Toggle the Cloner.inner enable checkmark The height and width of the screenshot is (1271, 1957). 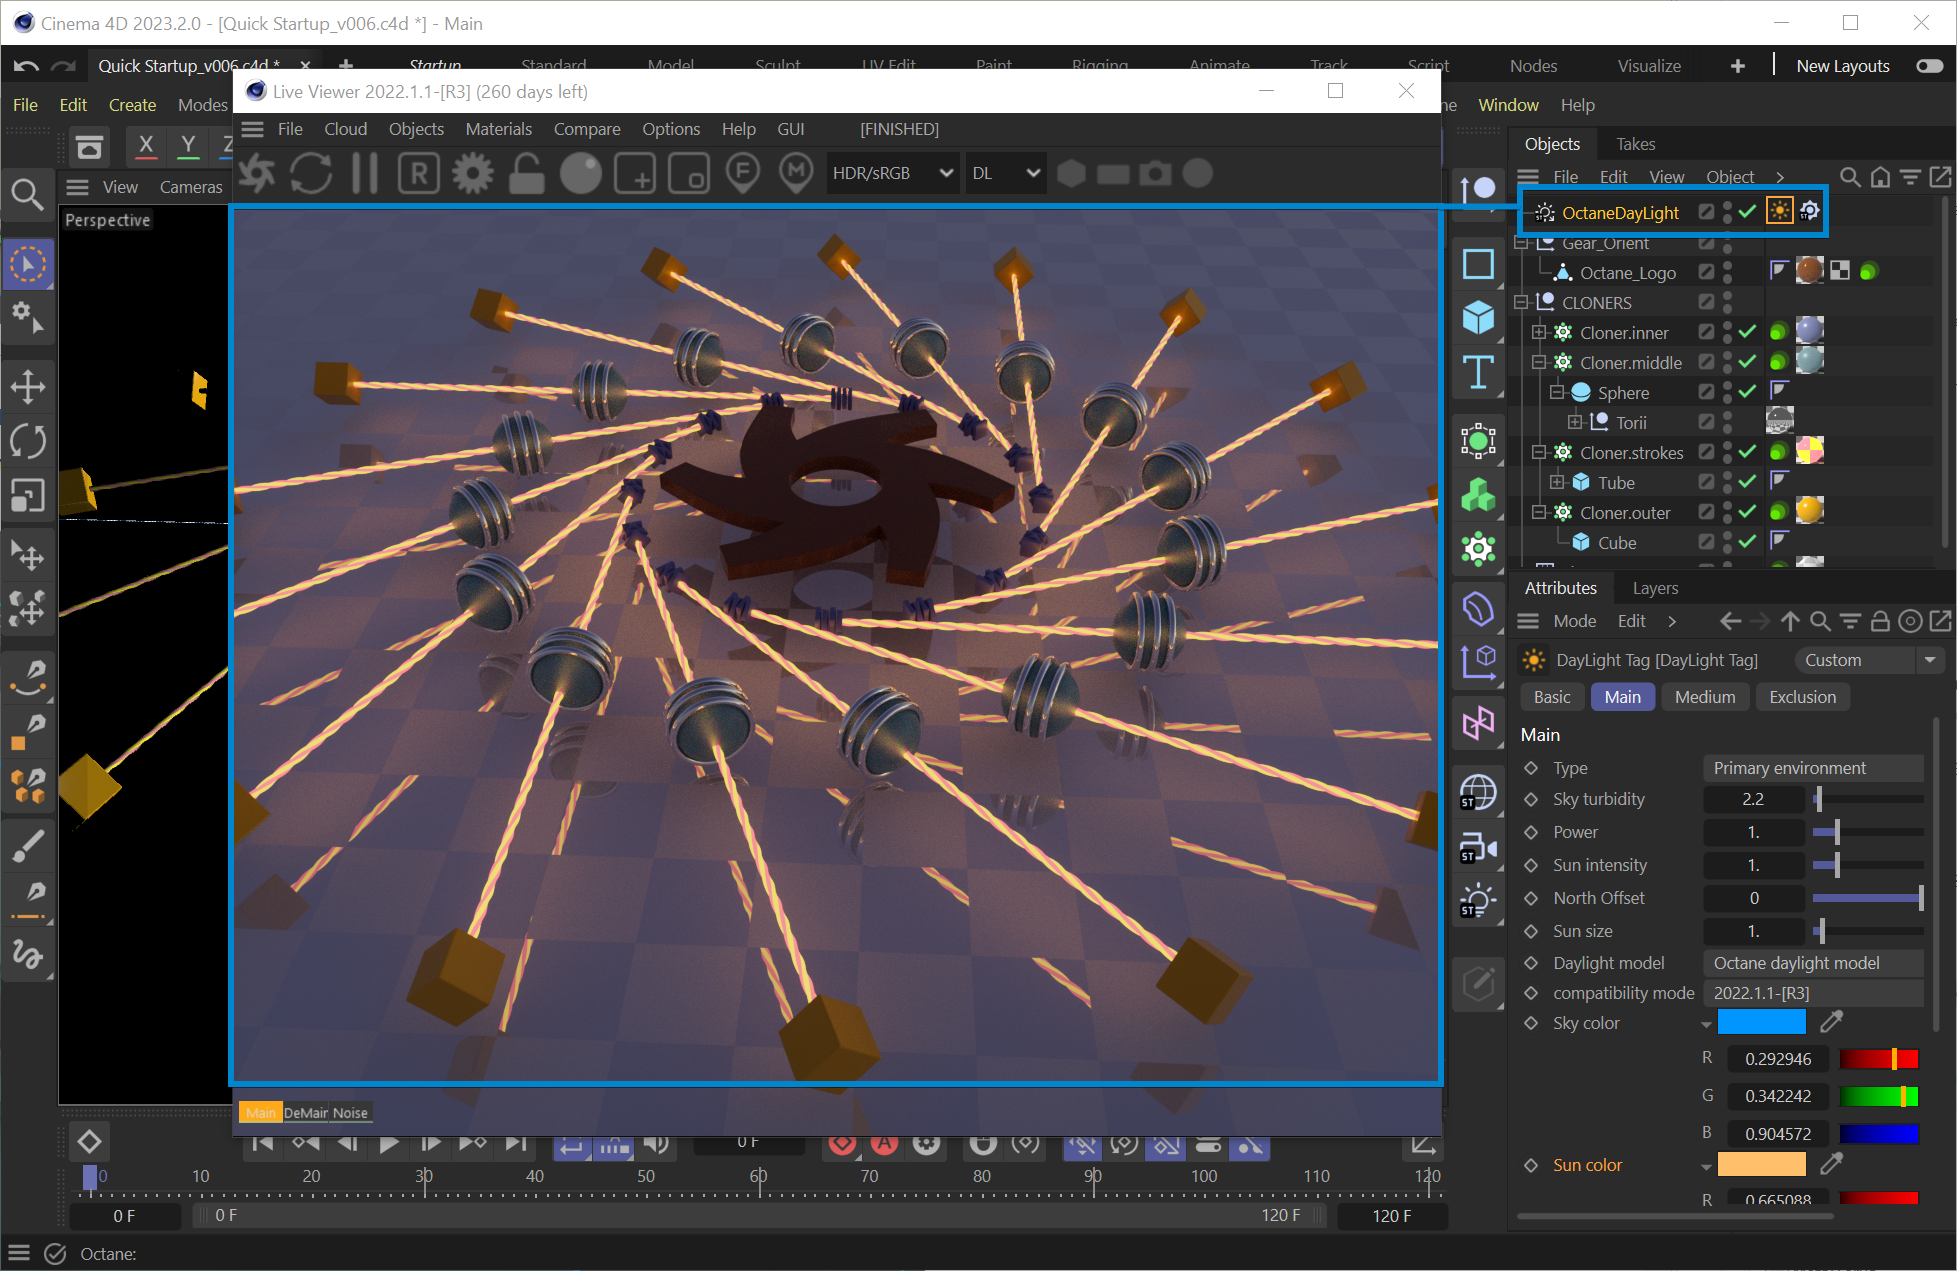point(1747,332)
